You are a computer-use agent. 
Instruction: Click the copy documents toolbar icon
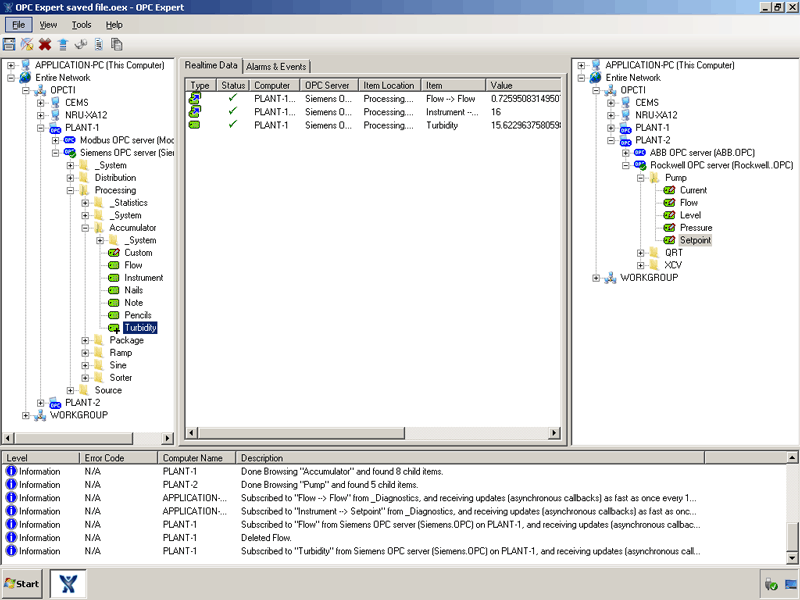[x=117, y=44]
